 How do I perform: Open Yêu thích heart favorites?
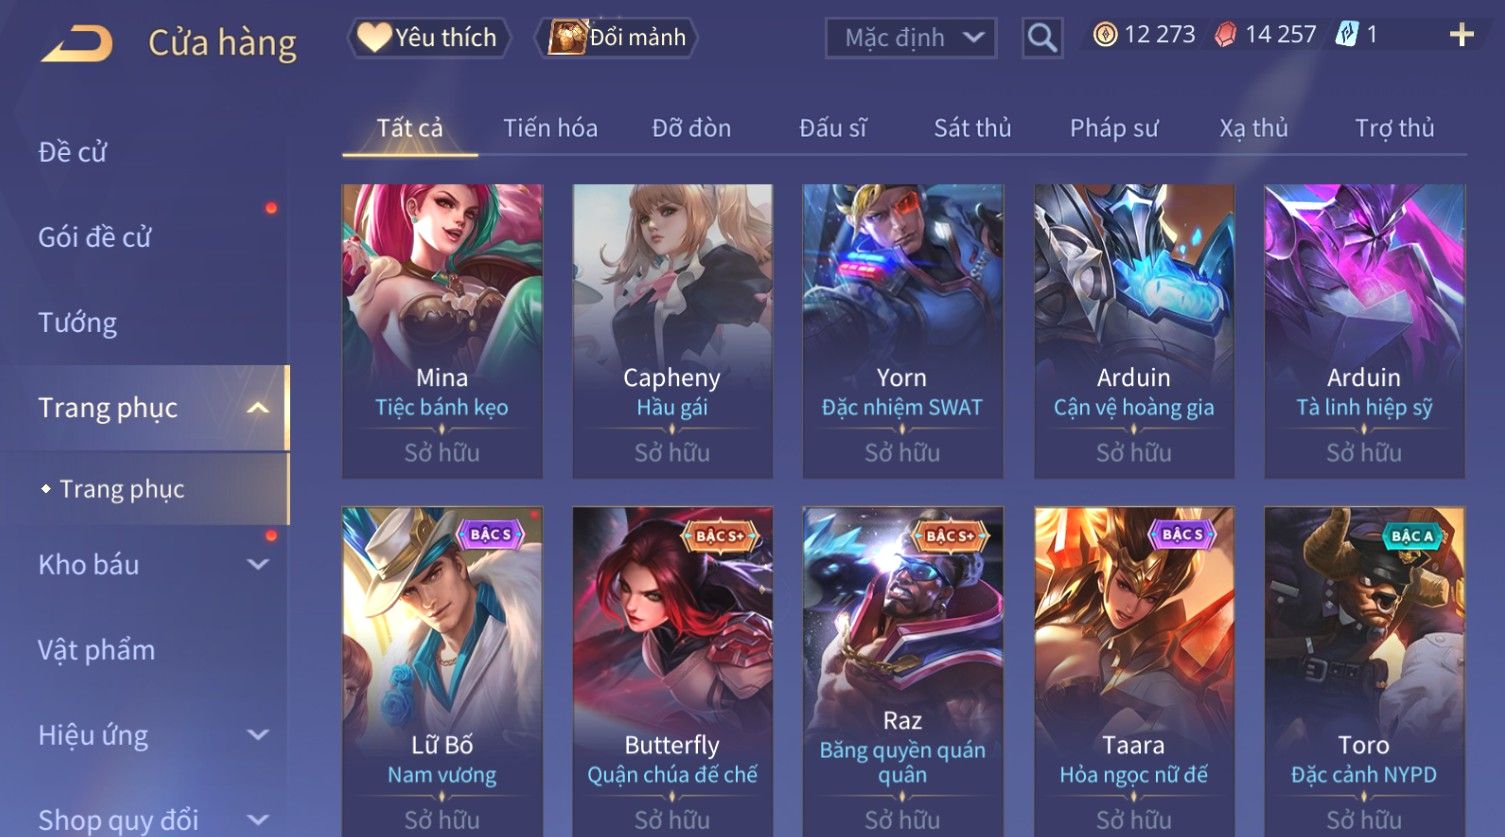pos(429,38)
